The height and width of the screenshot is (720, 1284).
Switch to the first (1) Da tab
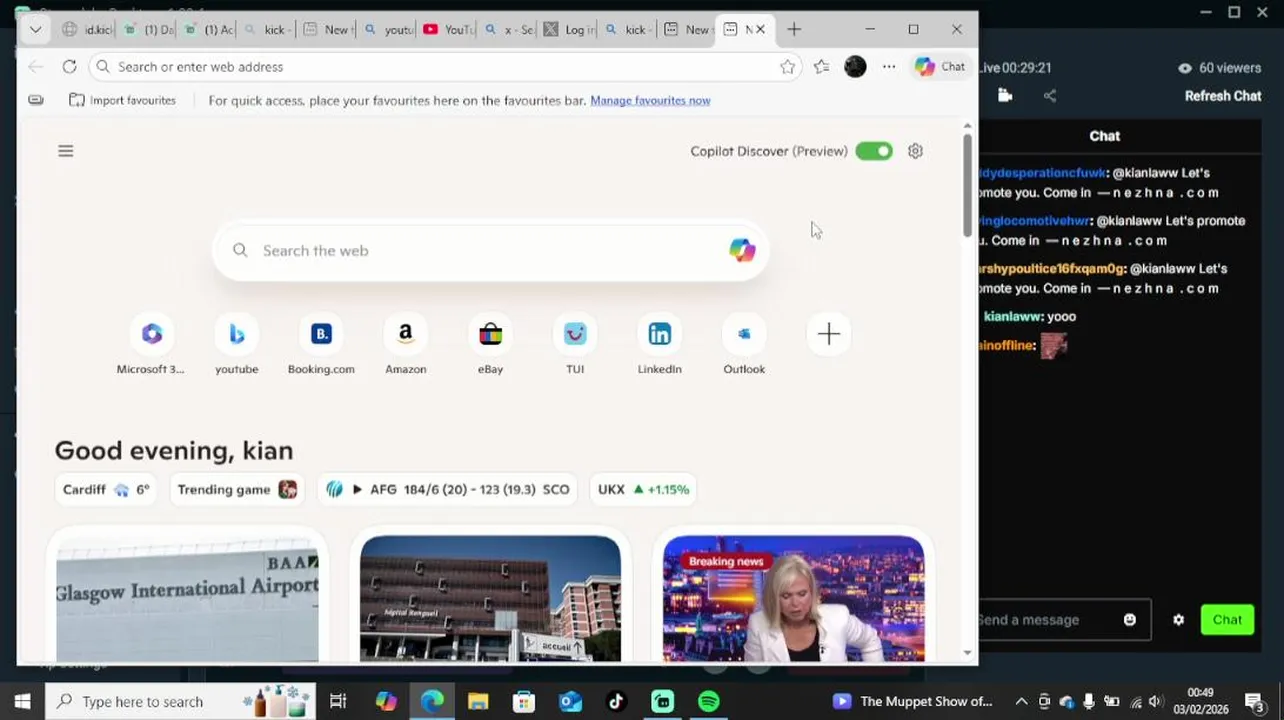[x=148, y=30]
